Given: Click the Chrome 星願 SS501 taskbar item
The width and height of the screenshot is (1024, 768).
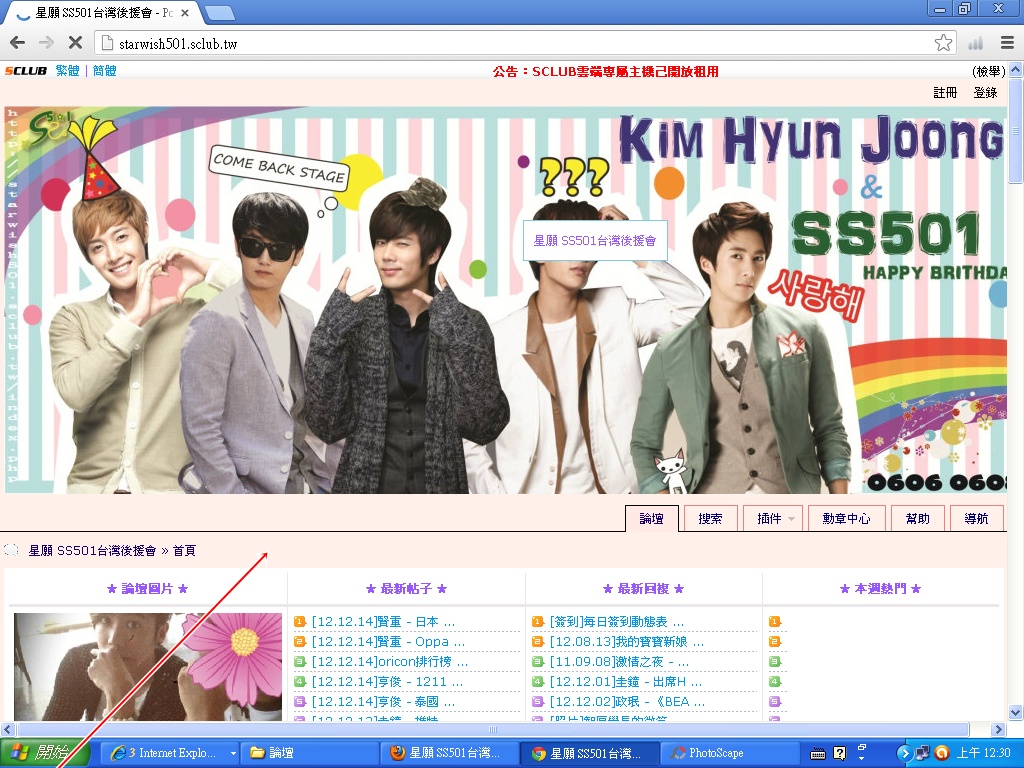Looking at the screenshot, I should 590,753.
